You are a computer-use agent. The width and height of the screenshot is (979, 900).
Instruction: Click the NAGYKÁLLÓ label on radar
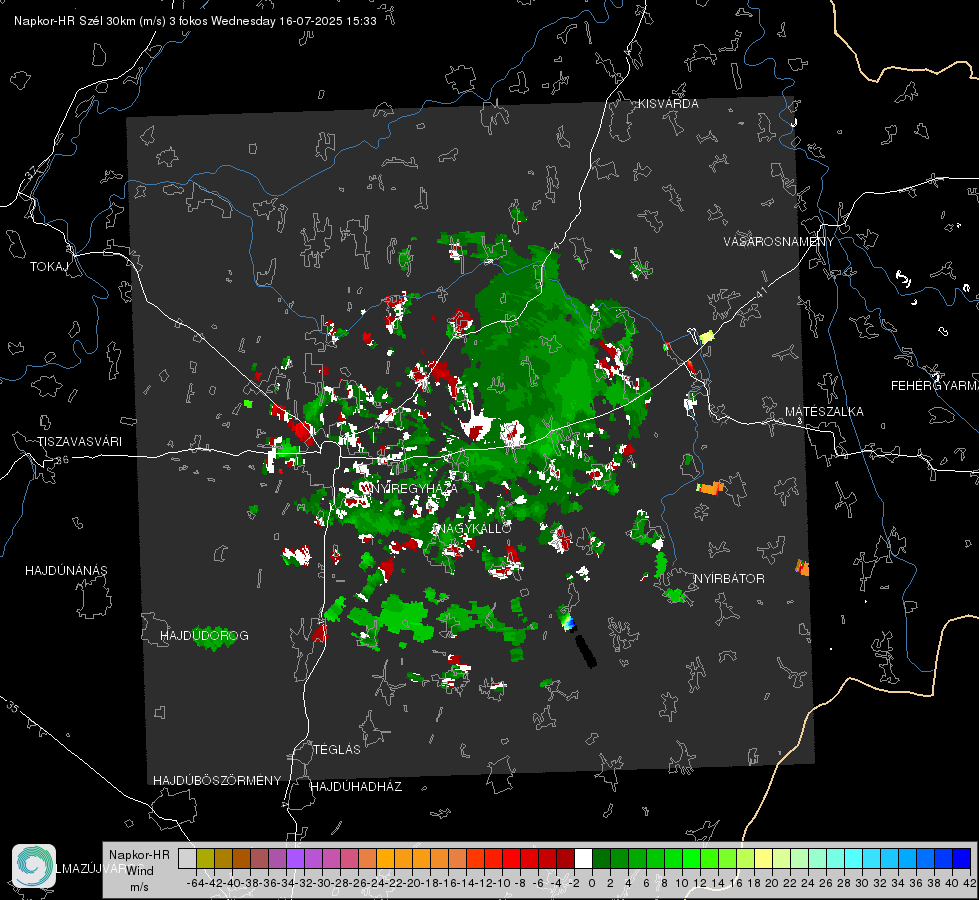tap(472, 528)
